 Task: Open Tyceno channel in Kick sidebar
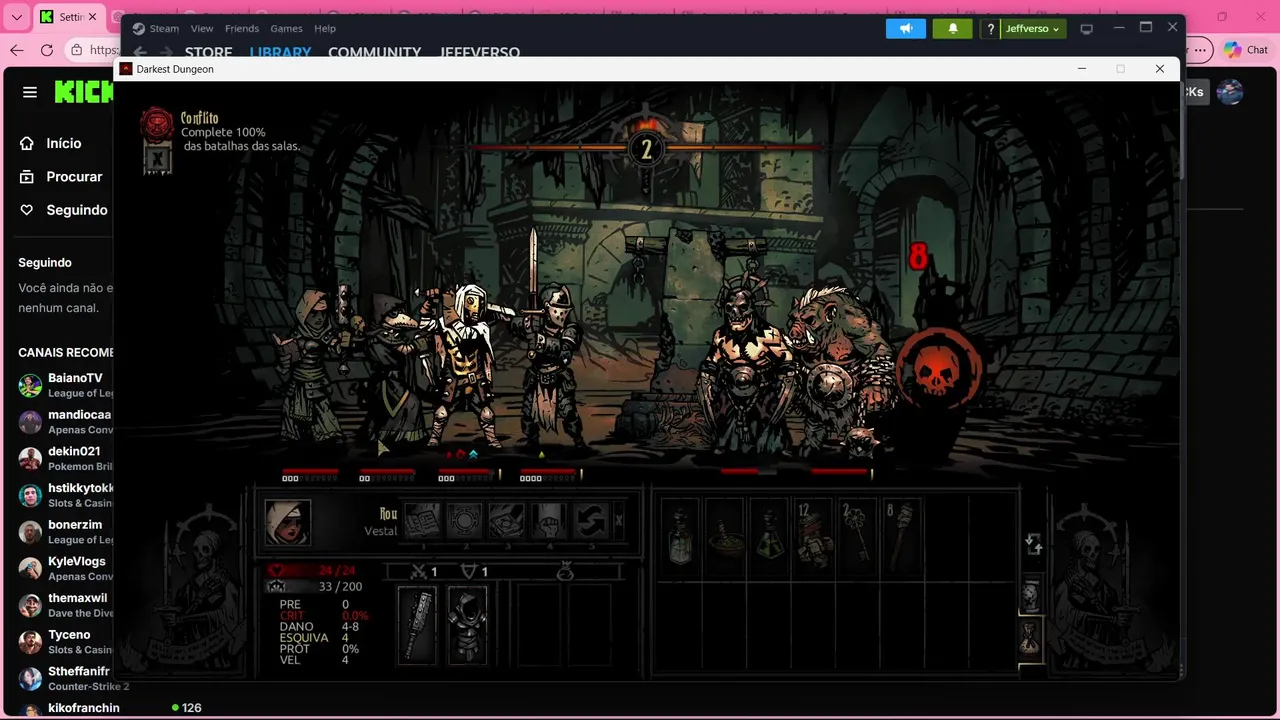pos(65,642)
